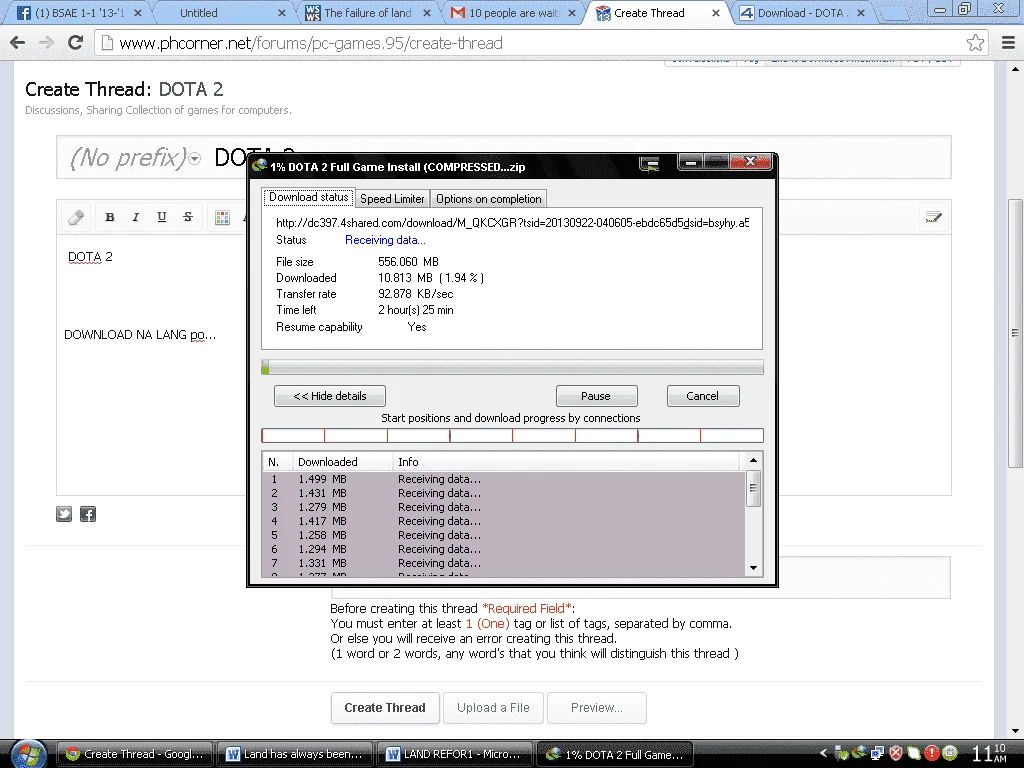Screen dimensions: 1024x768
Task: Switch to the Download - DOTA tab
Action: point(800,13)
